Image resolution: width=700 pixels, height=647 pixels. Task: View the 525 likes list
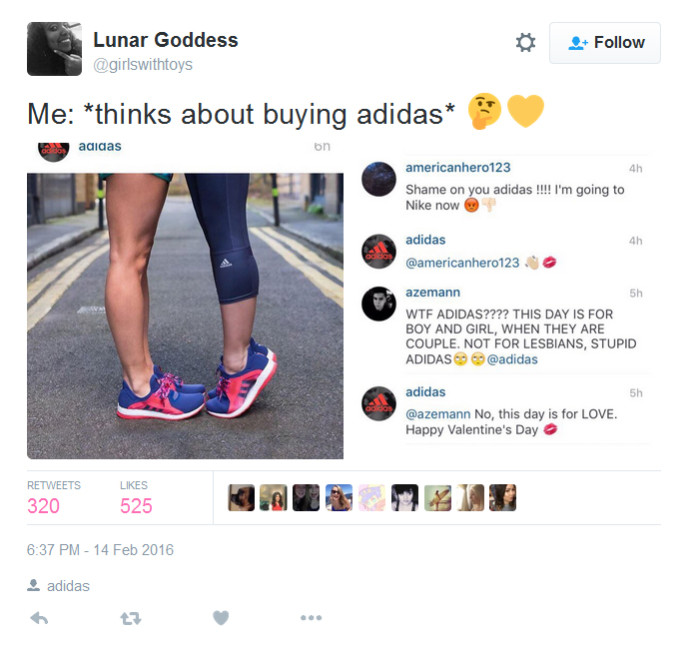(x=136, y=498)
